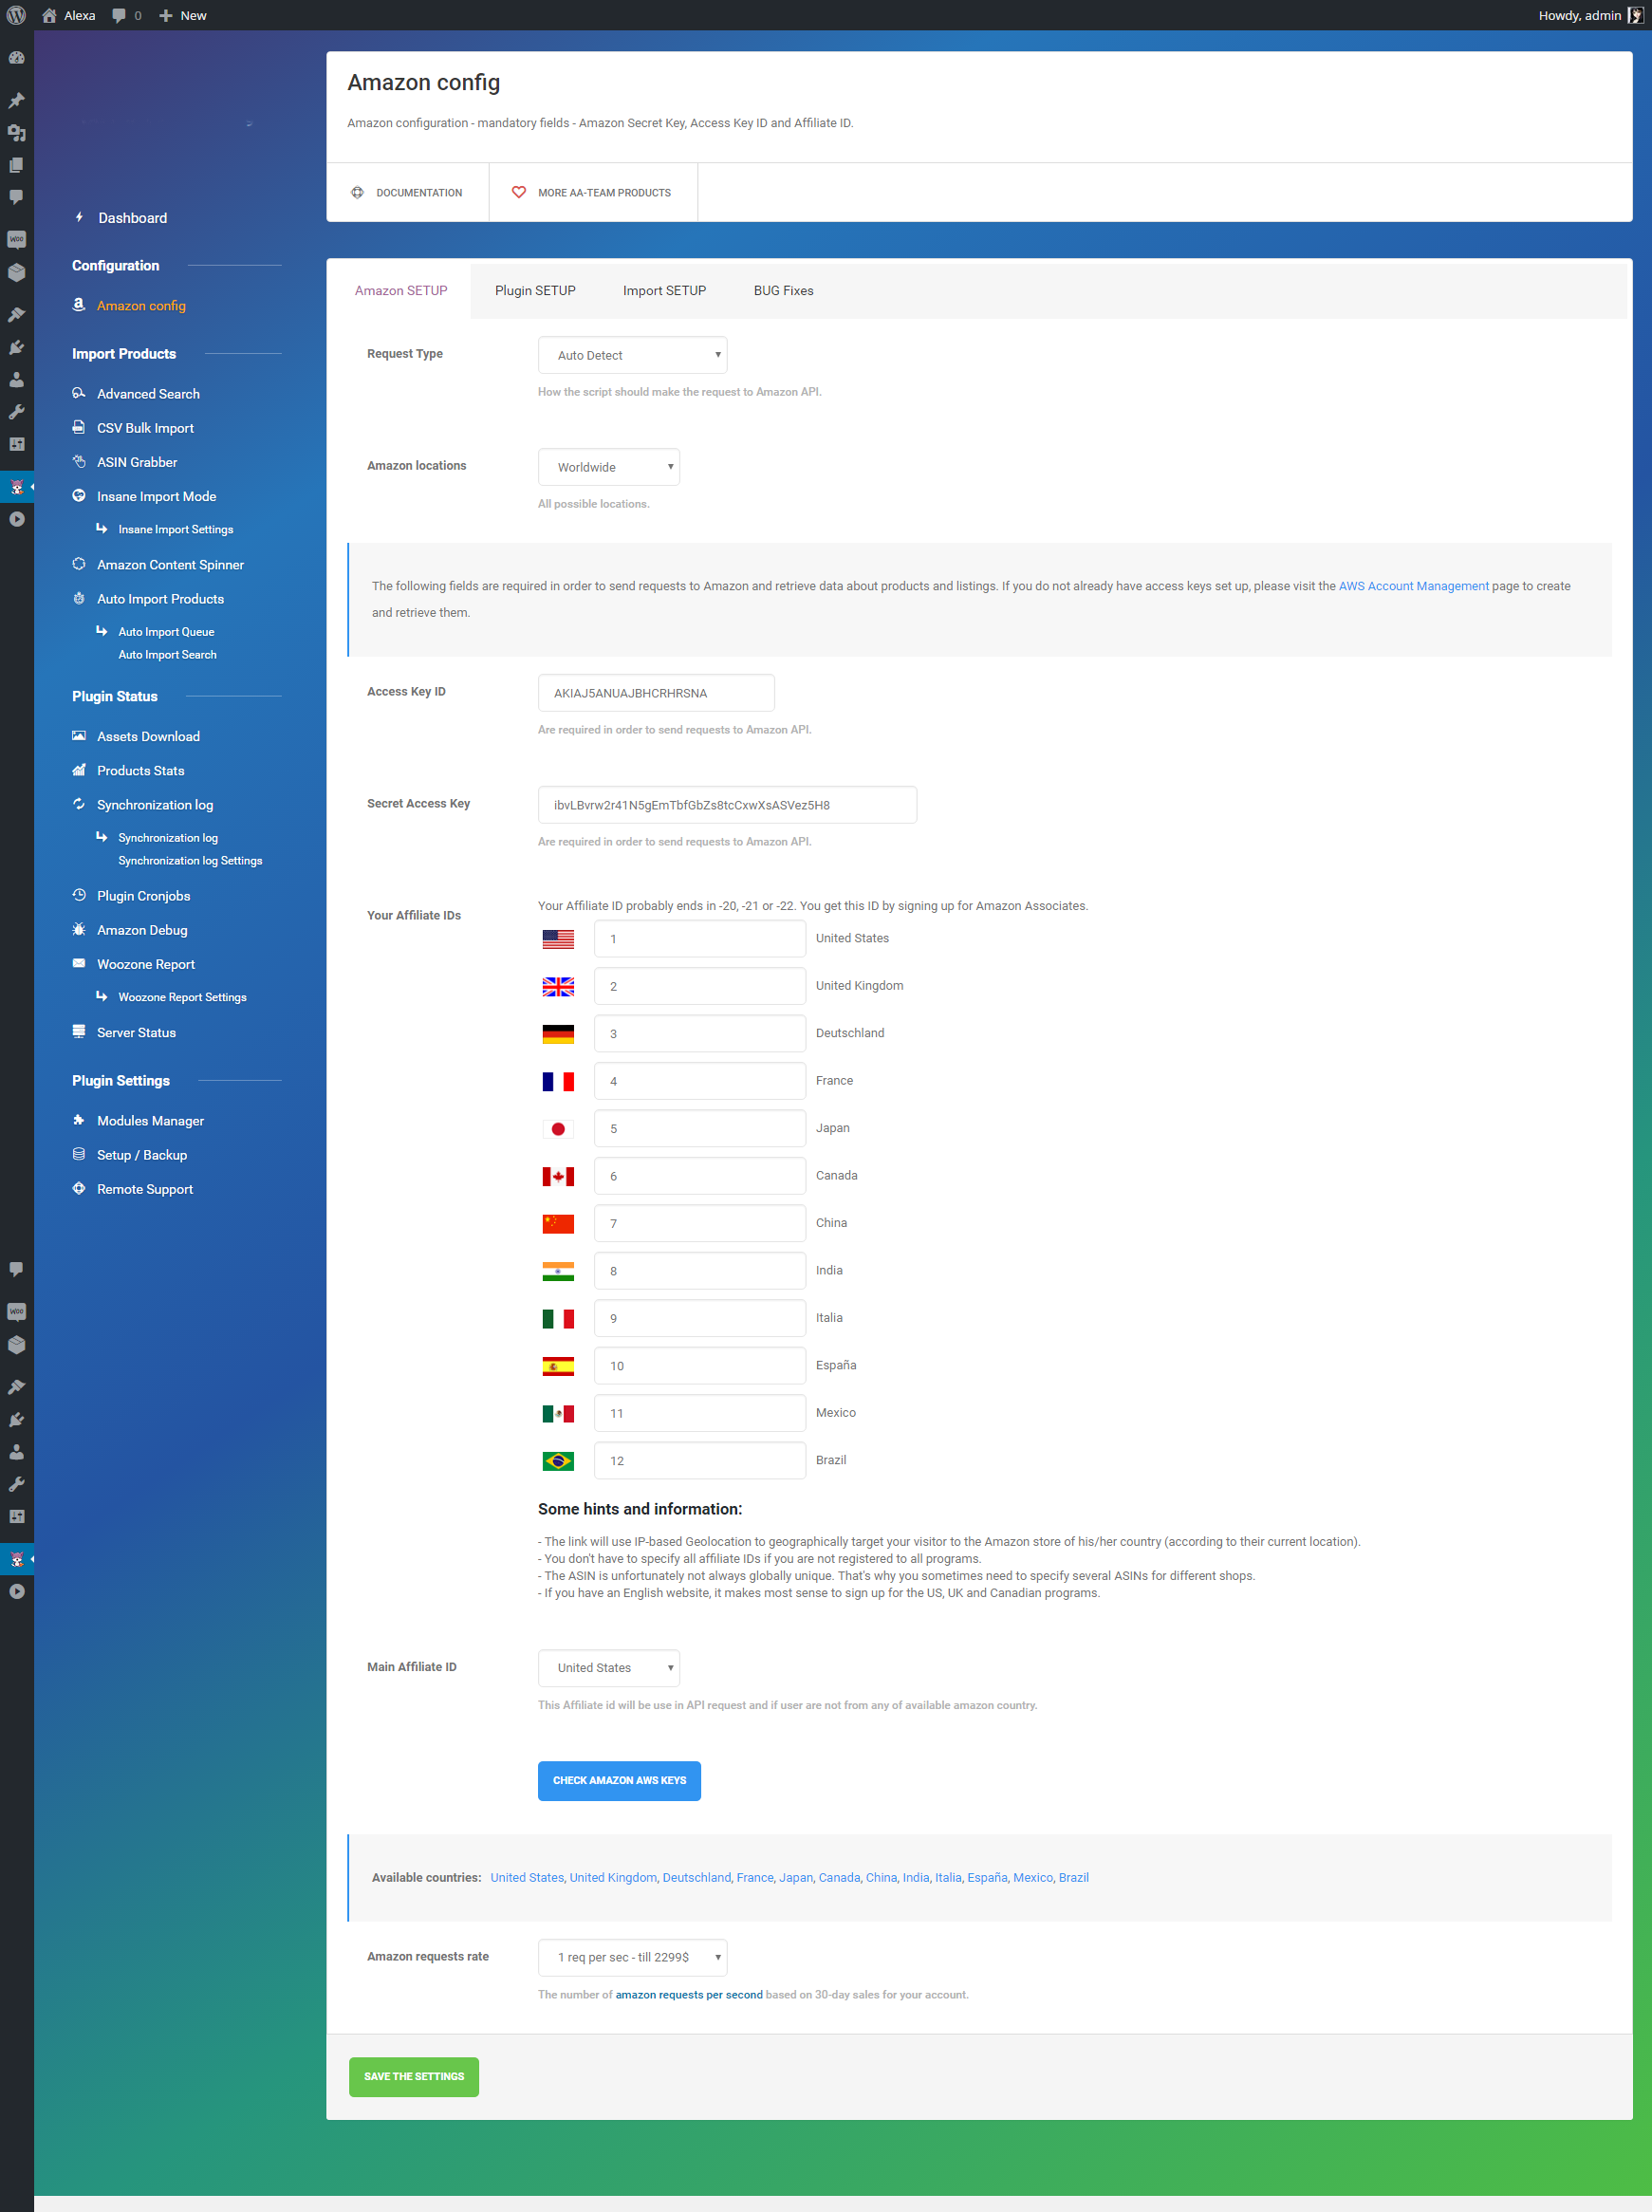The image size is (1652, 2212).
Task: Open the AWS Account Management link
Action: pyautogui.click(x=1413, y=586)
